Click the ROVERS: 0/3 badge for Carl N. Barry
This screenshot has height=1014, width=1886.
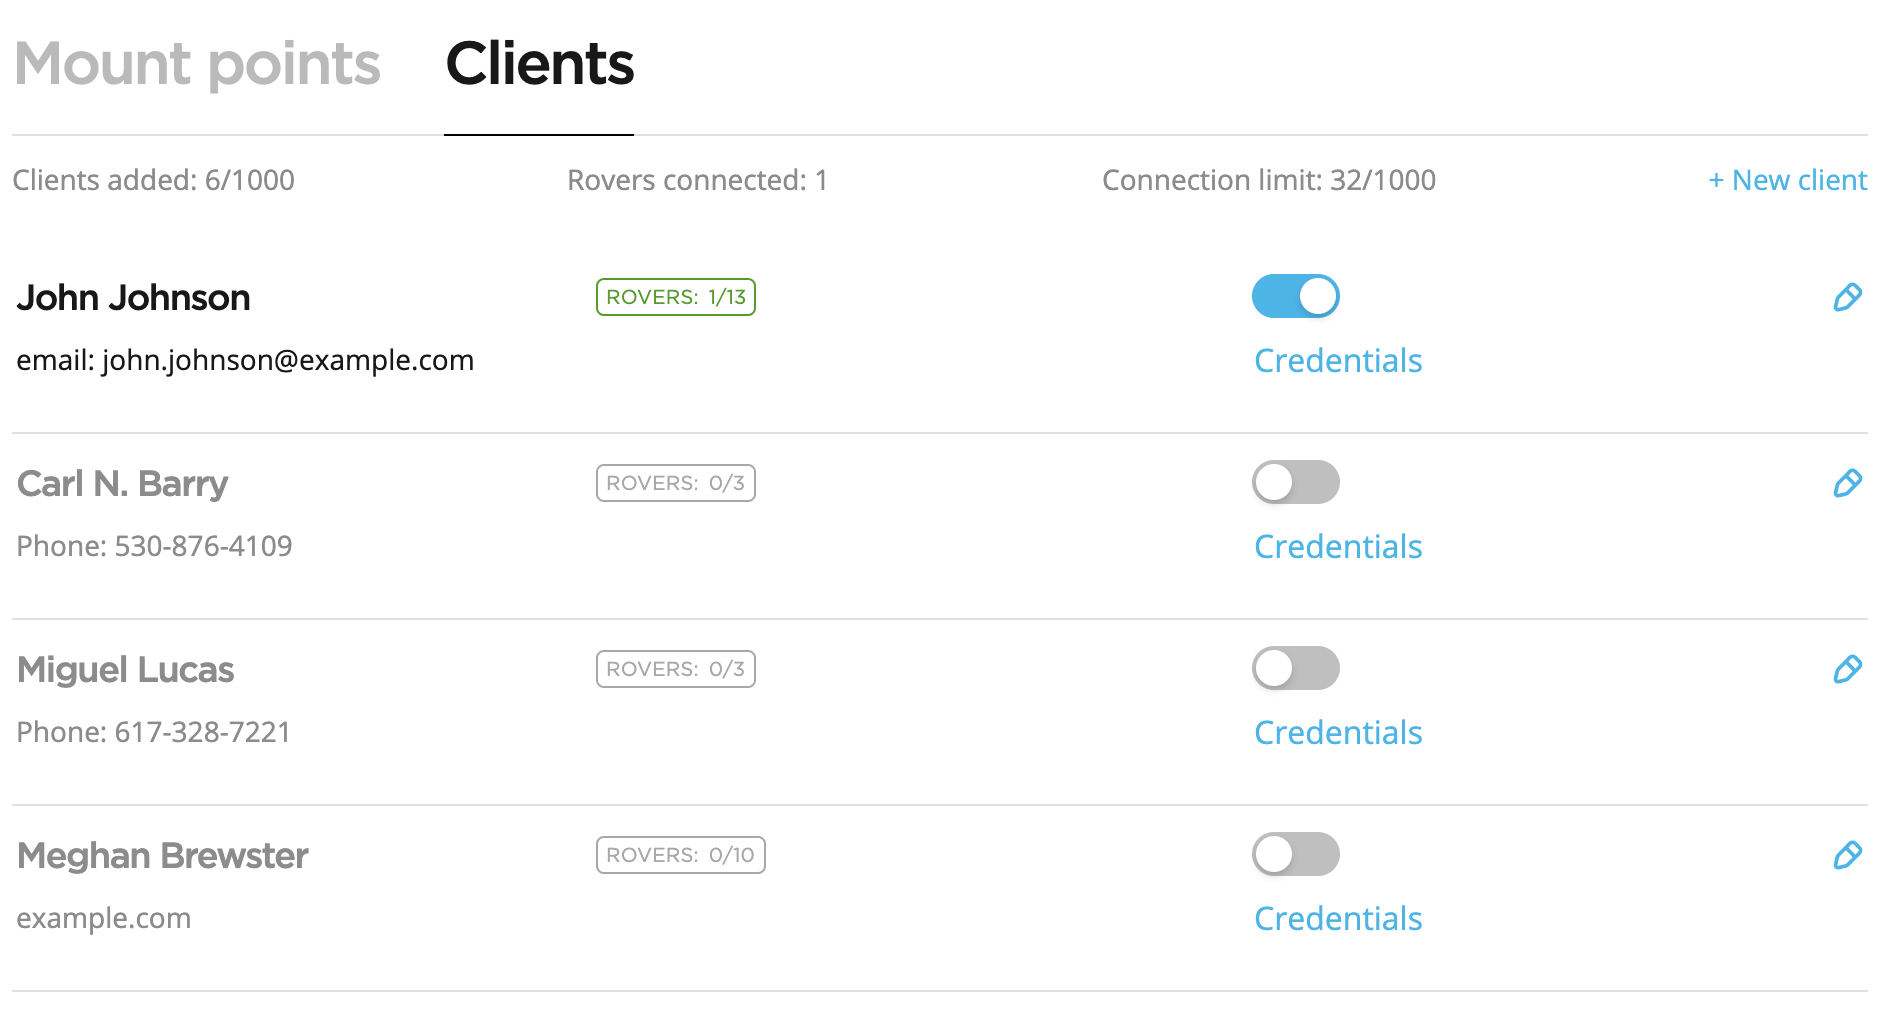click(x=675, y=483)
